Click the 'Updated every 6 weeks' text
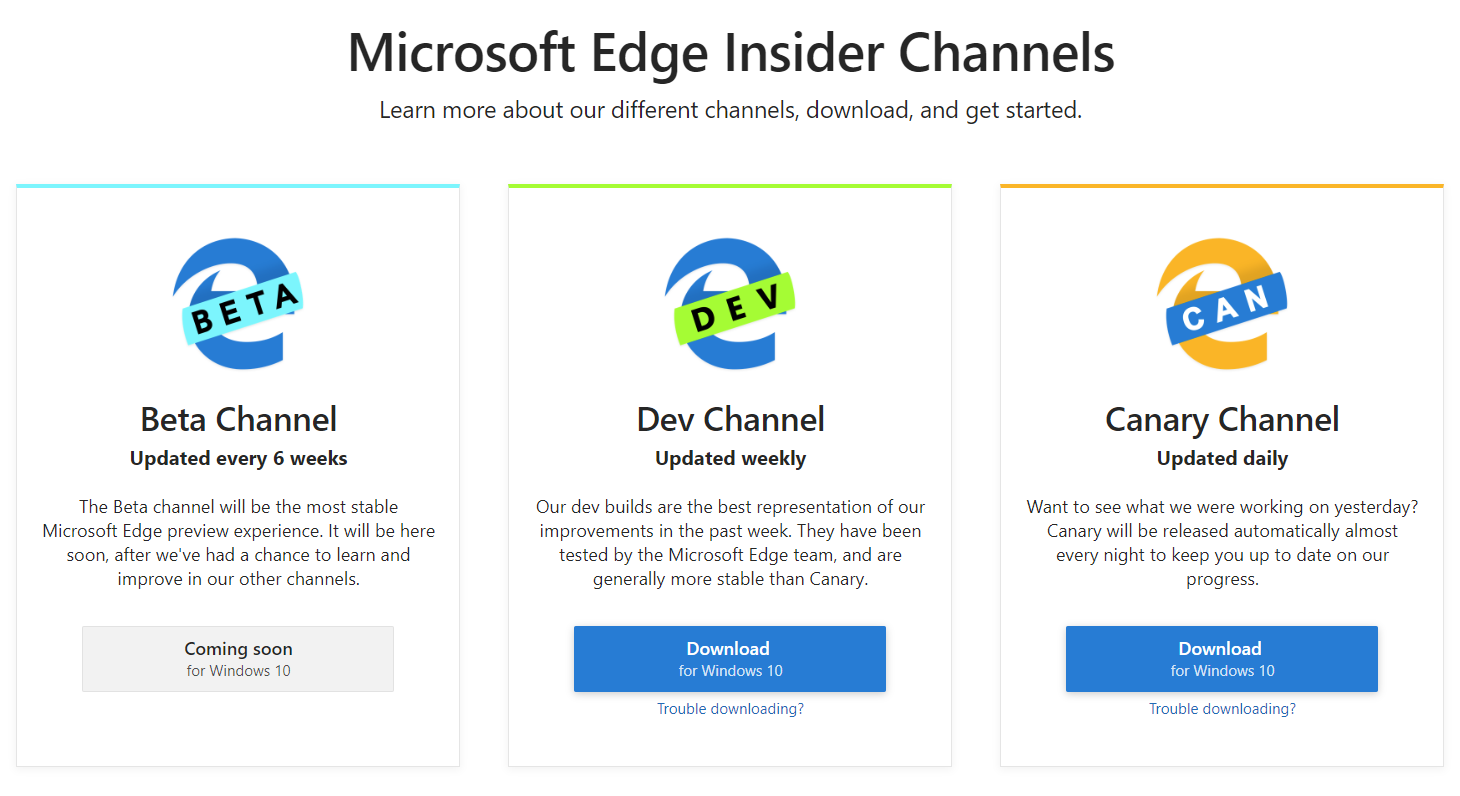 (238, 457)
